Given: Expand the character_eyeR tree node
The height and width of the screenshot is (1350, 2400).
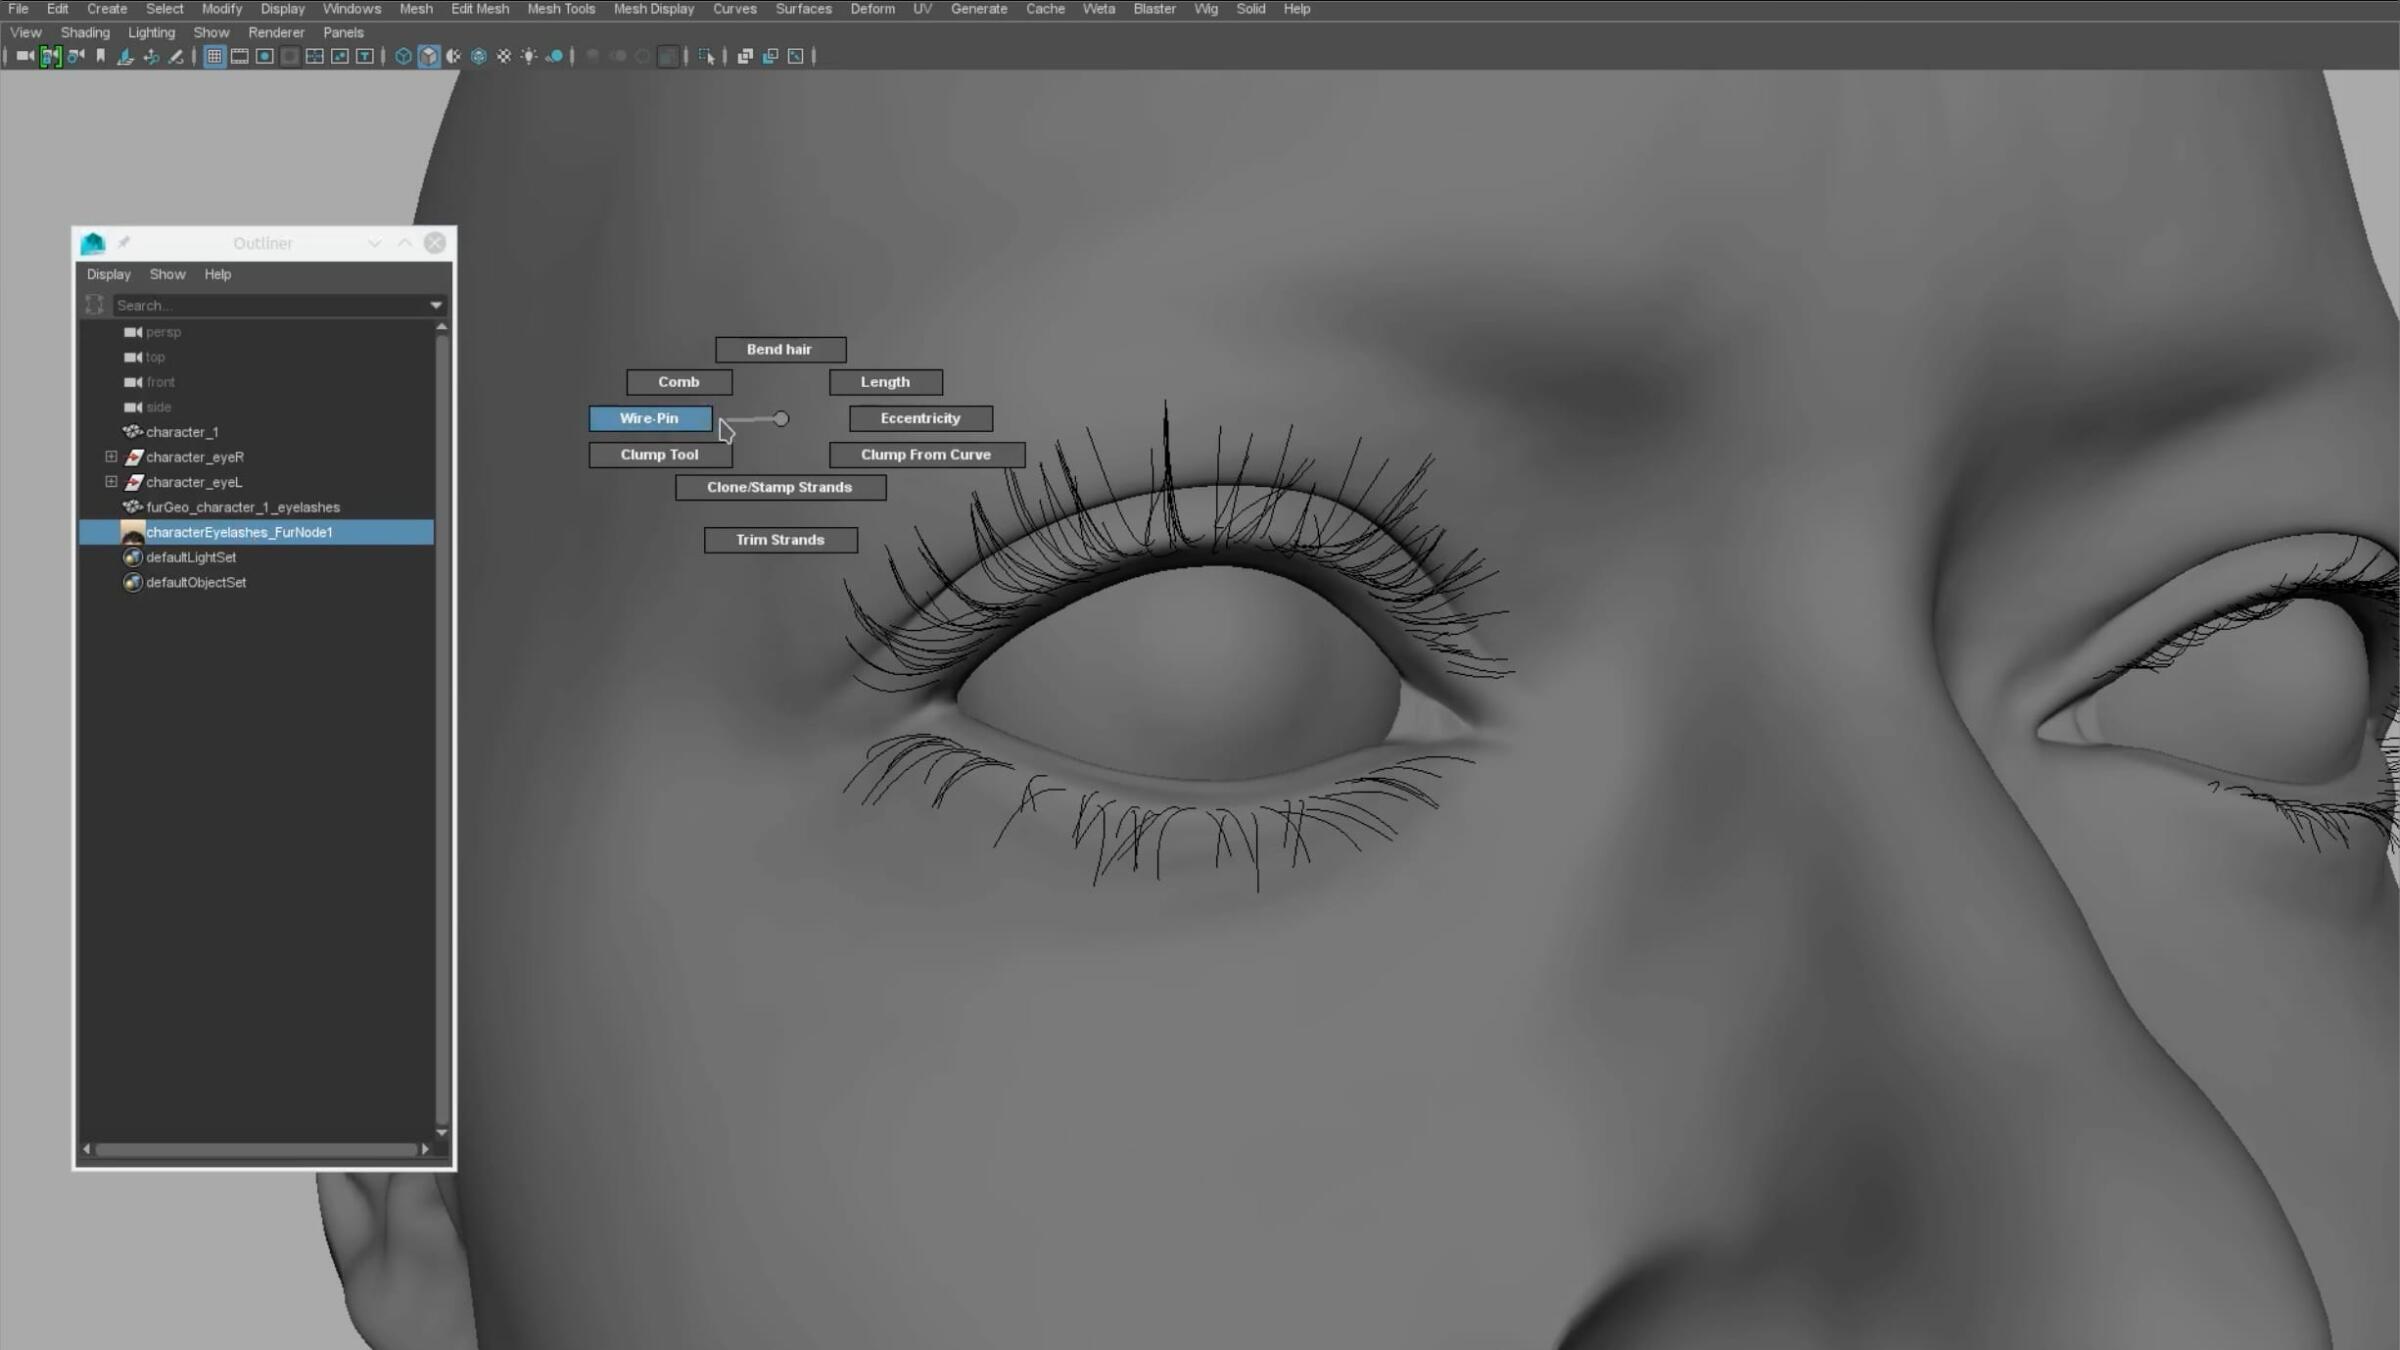Looking at the screenshot, I should tap(111, 456).
